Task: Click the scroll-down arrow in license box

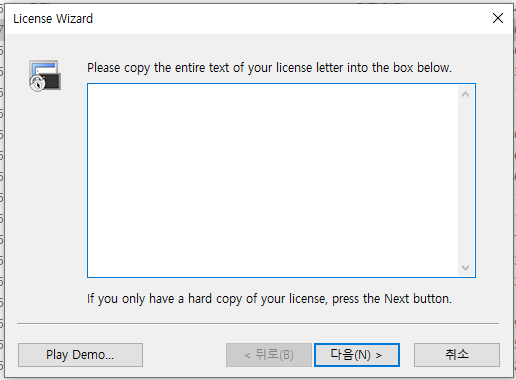Action: (466, 268)
